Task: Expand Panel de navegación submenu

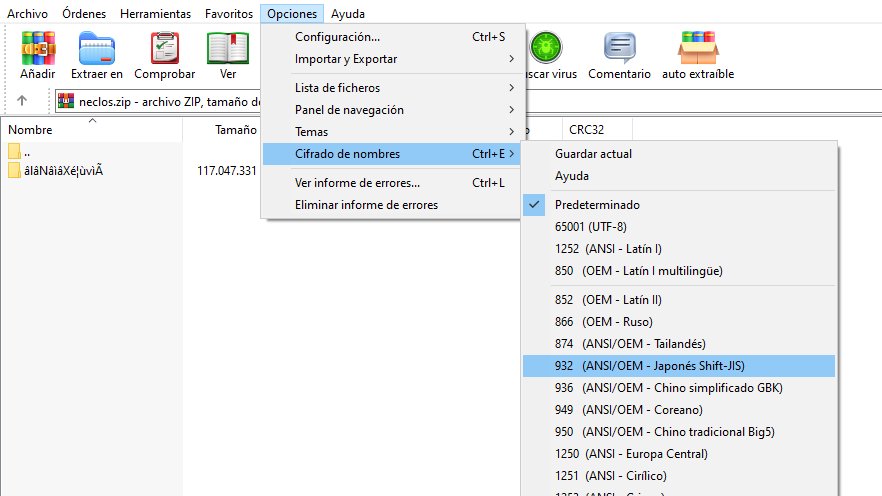Action: tap(391, 110)
